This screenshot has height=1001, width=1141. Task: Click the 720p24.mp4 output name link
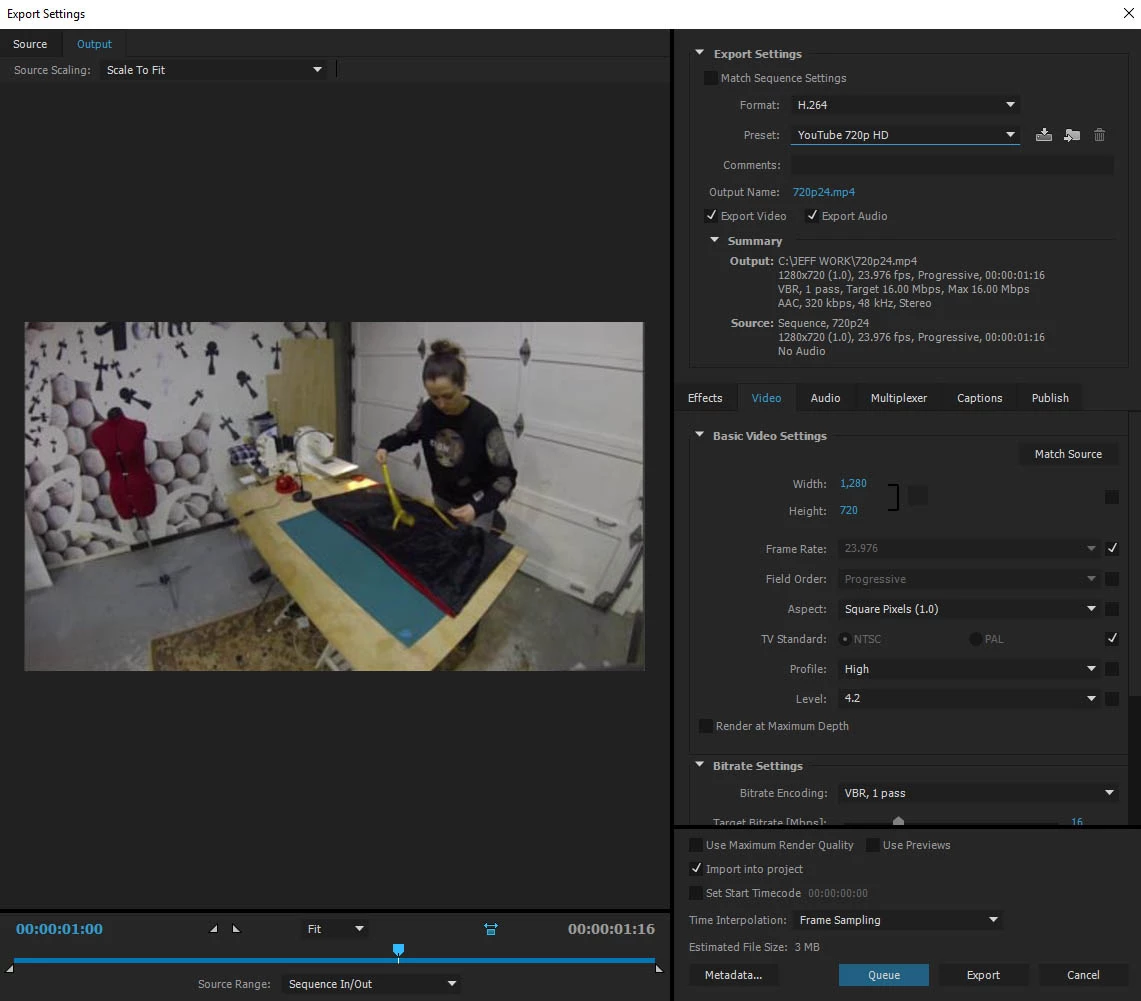(x=824, y=192)
